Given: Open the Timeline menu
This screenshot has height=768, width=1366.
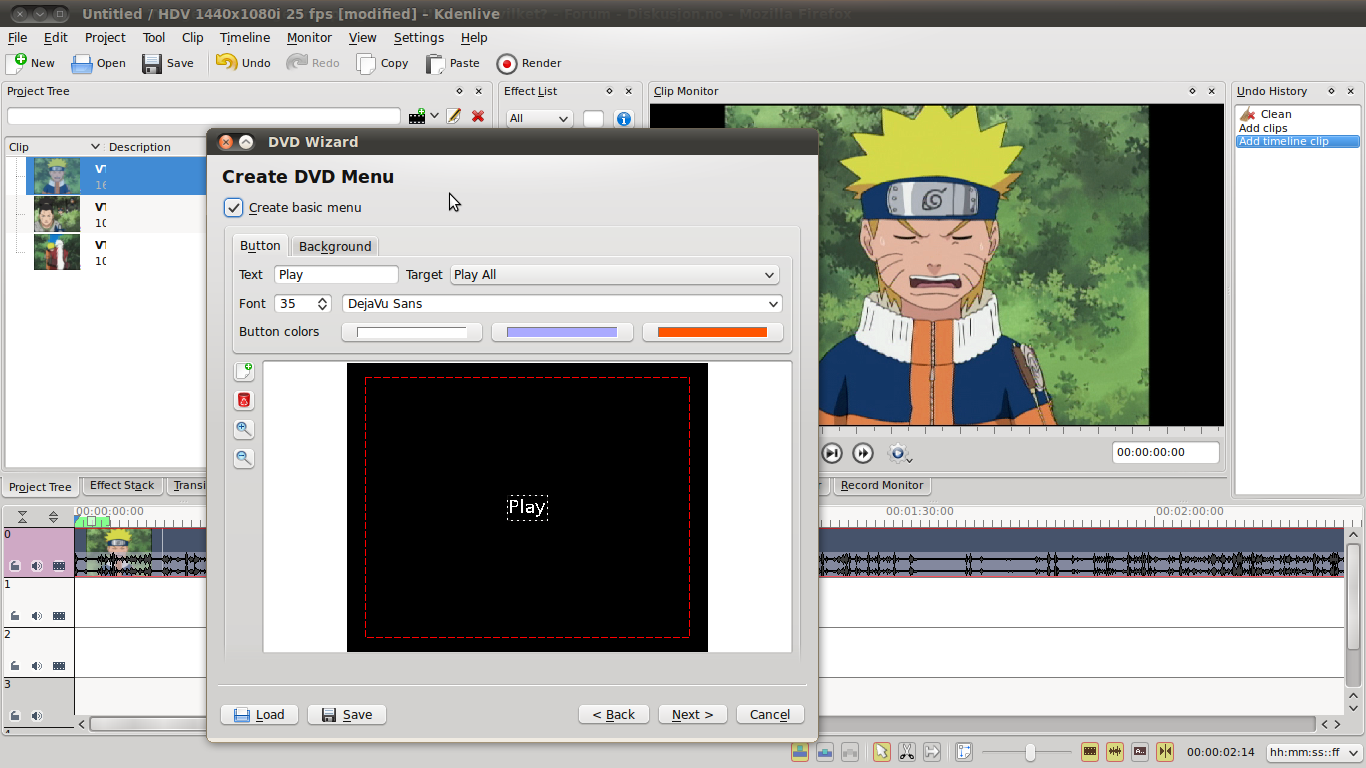Looking at the screenshot, I should coord(245,38).
